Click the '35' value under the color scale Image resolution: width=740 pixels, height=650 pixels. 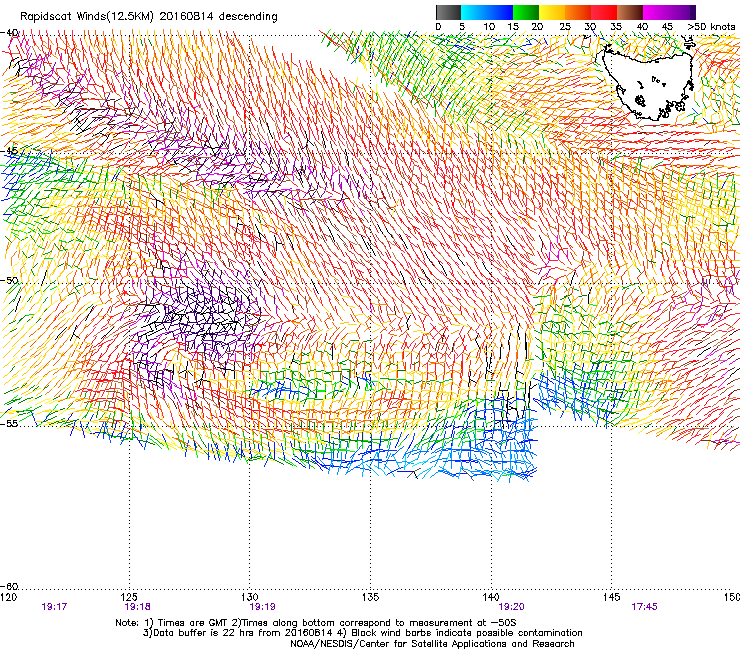coord(616,27)
